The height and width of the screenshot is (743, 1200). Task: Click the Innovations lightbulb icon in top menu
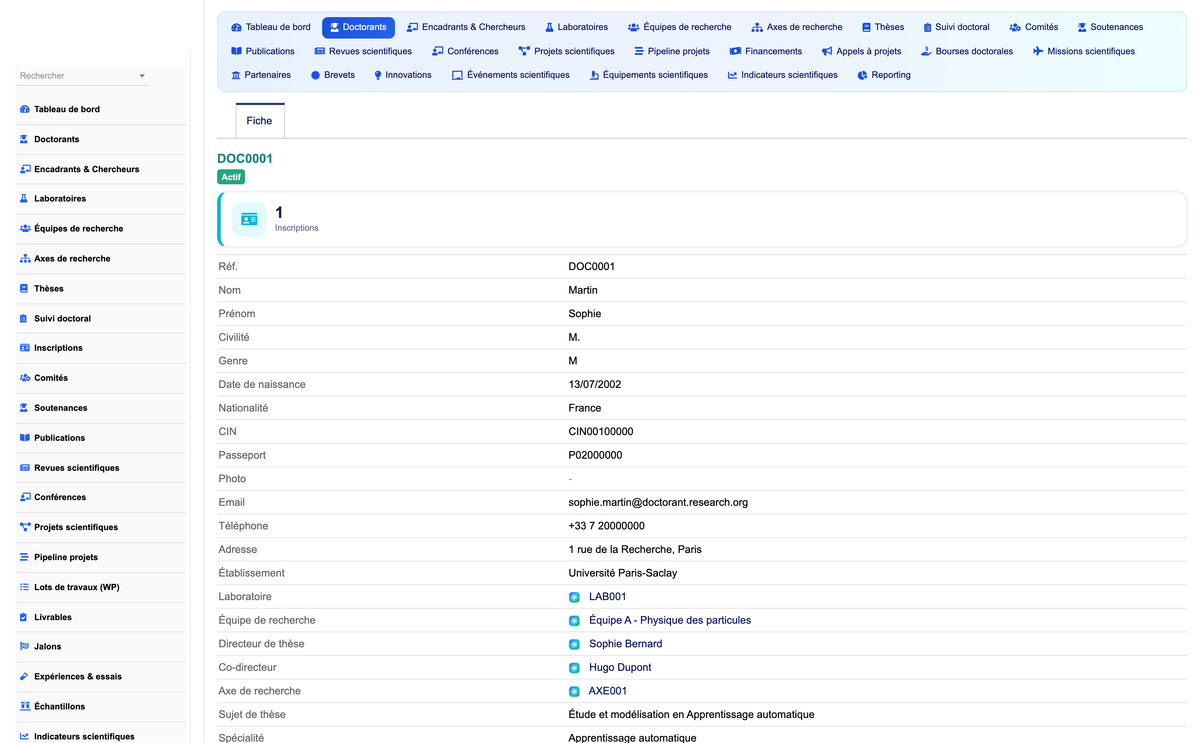click(378, 75)
